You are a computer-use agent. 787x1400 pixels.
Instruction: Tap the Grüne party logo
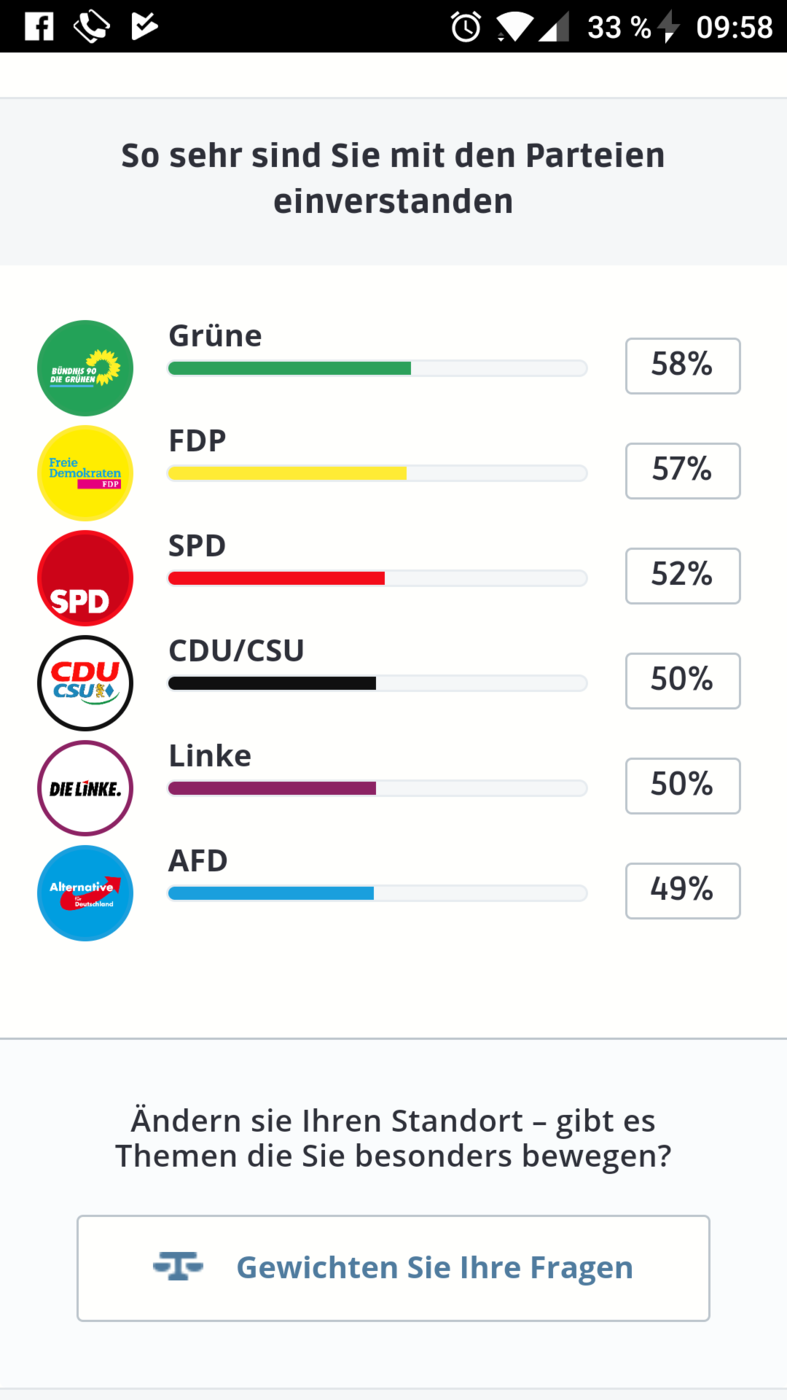pyautogui.click(x=85, y=368)
